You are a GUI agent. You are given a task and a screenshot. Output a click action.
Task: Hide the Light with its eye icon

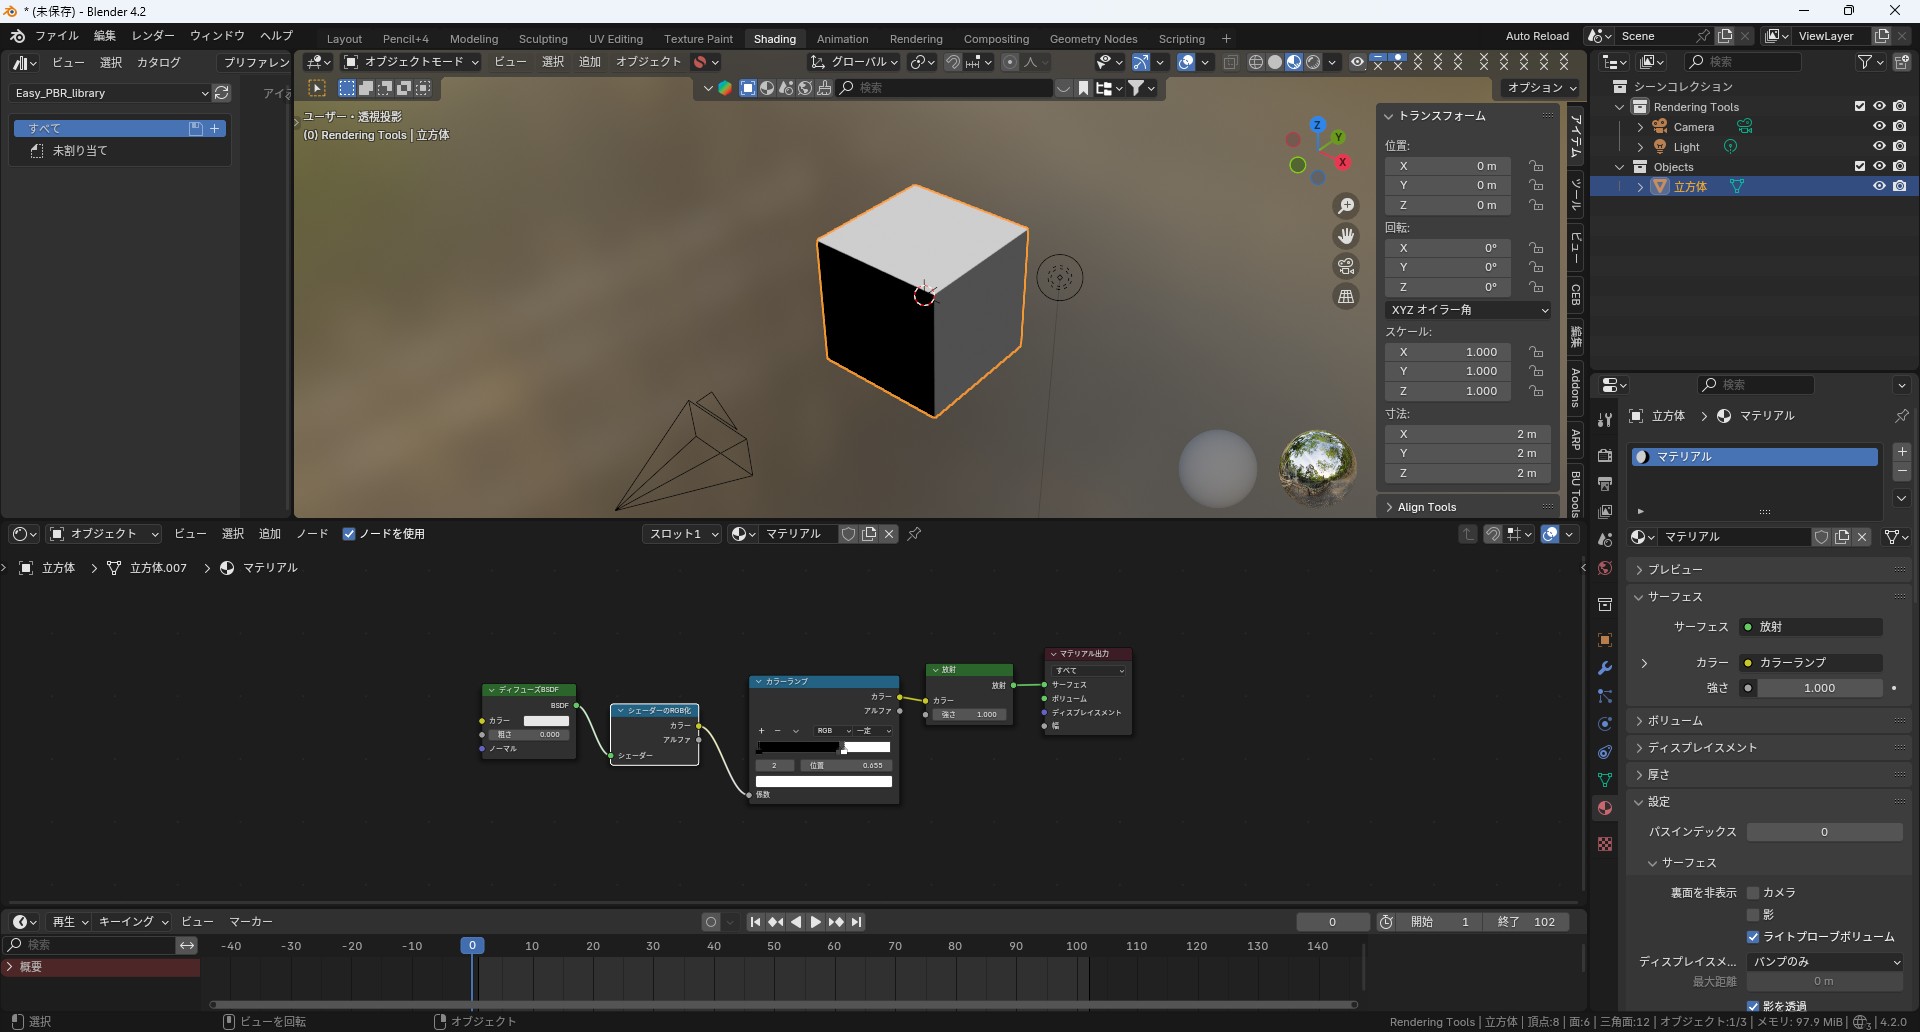[1879, 147]
